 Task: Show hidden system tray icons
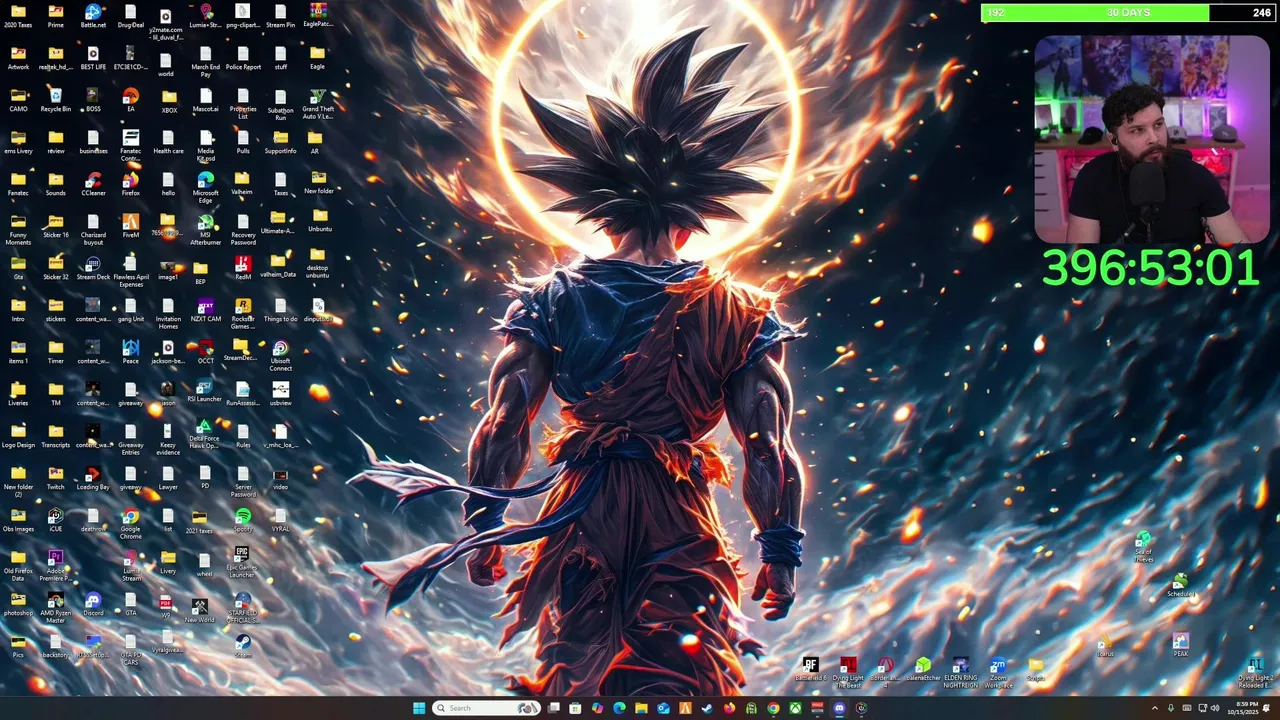[1155, 708]
